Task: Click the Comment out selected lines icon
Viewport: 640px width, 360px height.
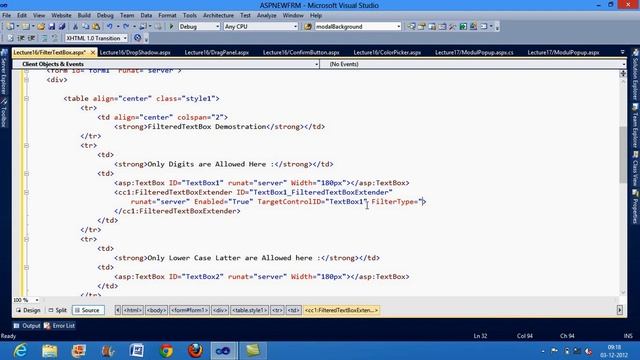Action: coord(44,38)
